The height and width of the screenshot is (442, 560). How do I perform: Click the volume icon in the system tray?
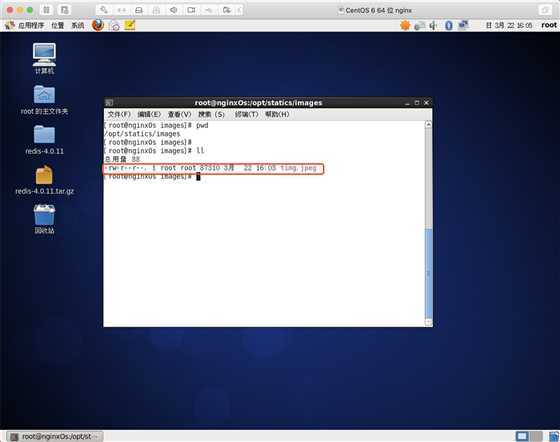click(x=433, y=25)
